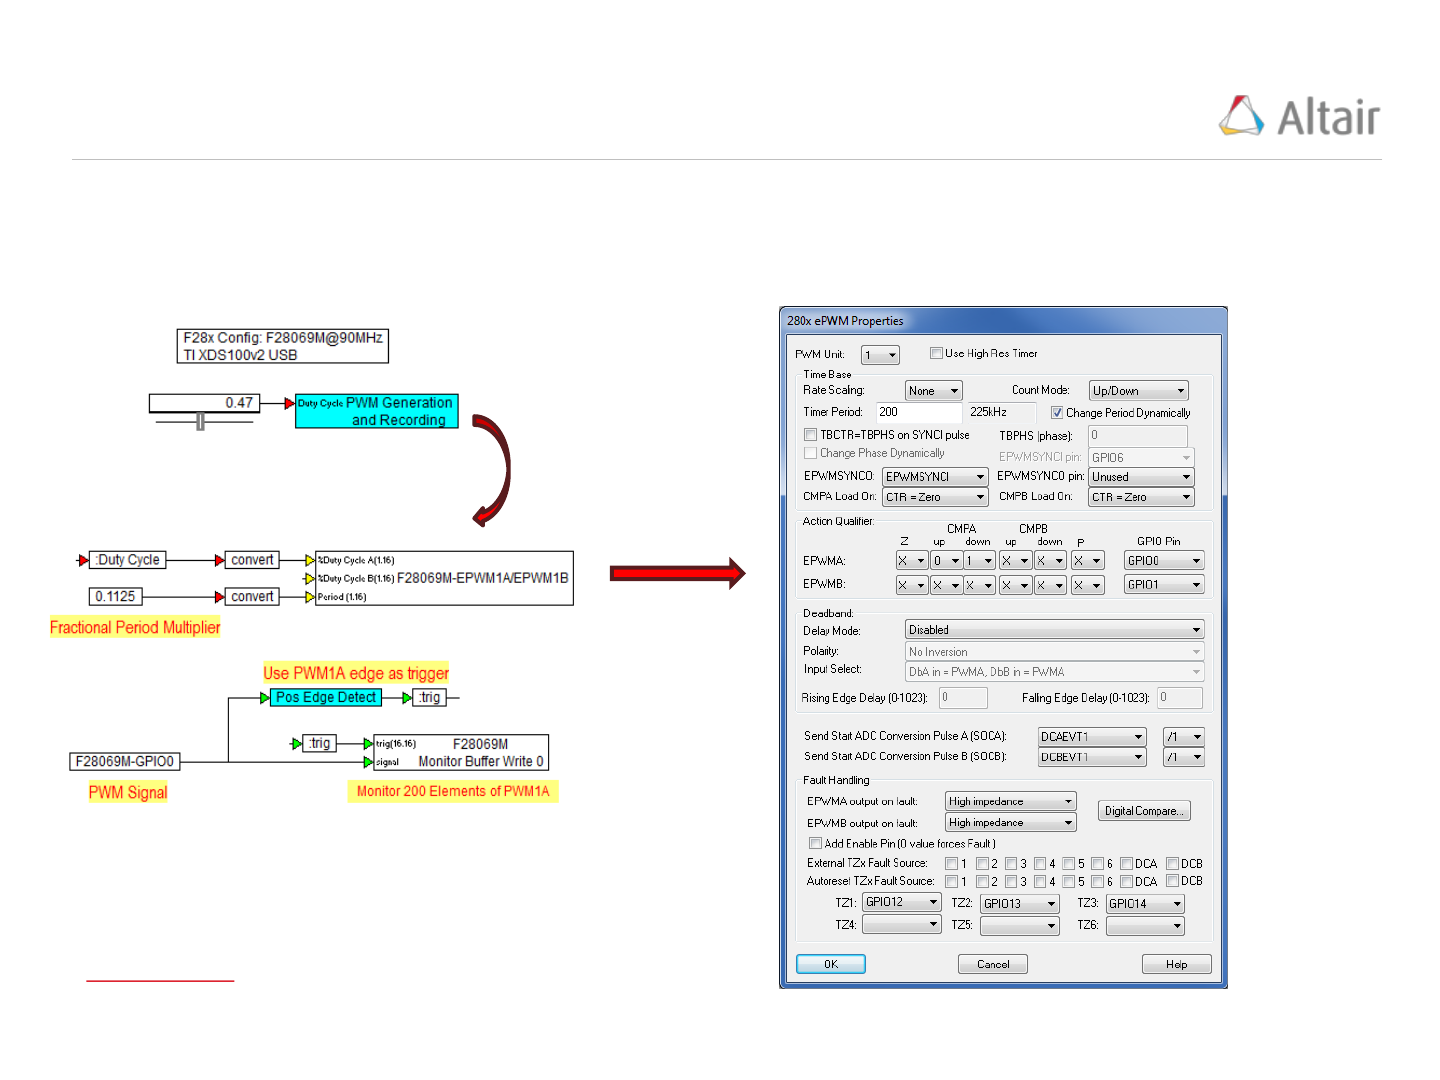1440x1080 pixels.
Task: Open the PWM Unit dropdown
Action: click(880, 355)
